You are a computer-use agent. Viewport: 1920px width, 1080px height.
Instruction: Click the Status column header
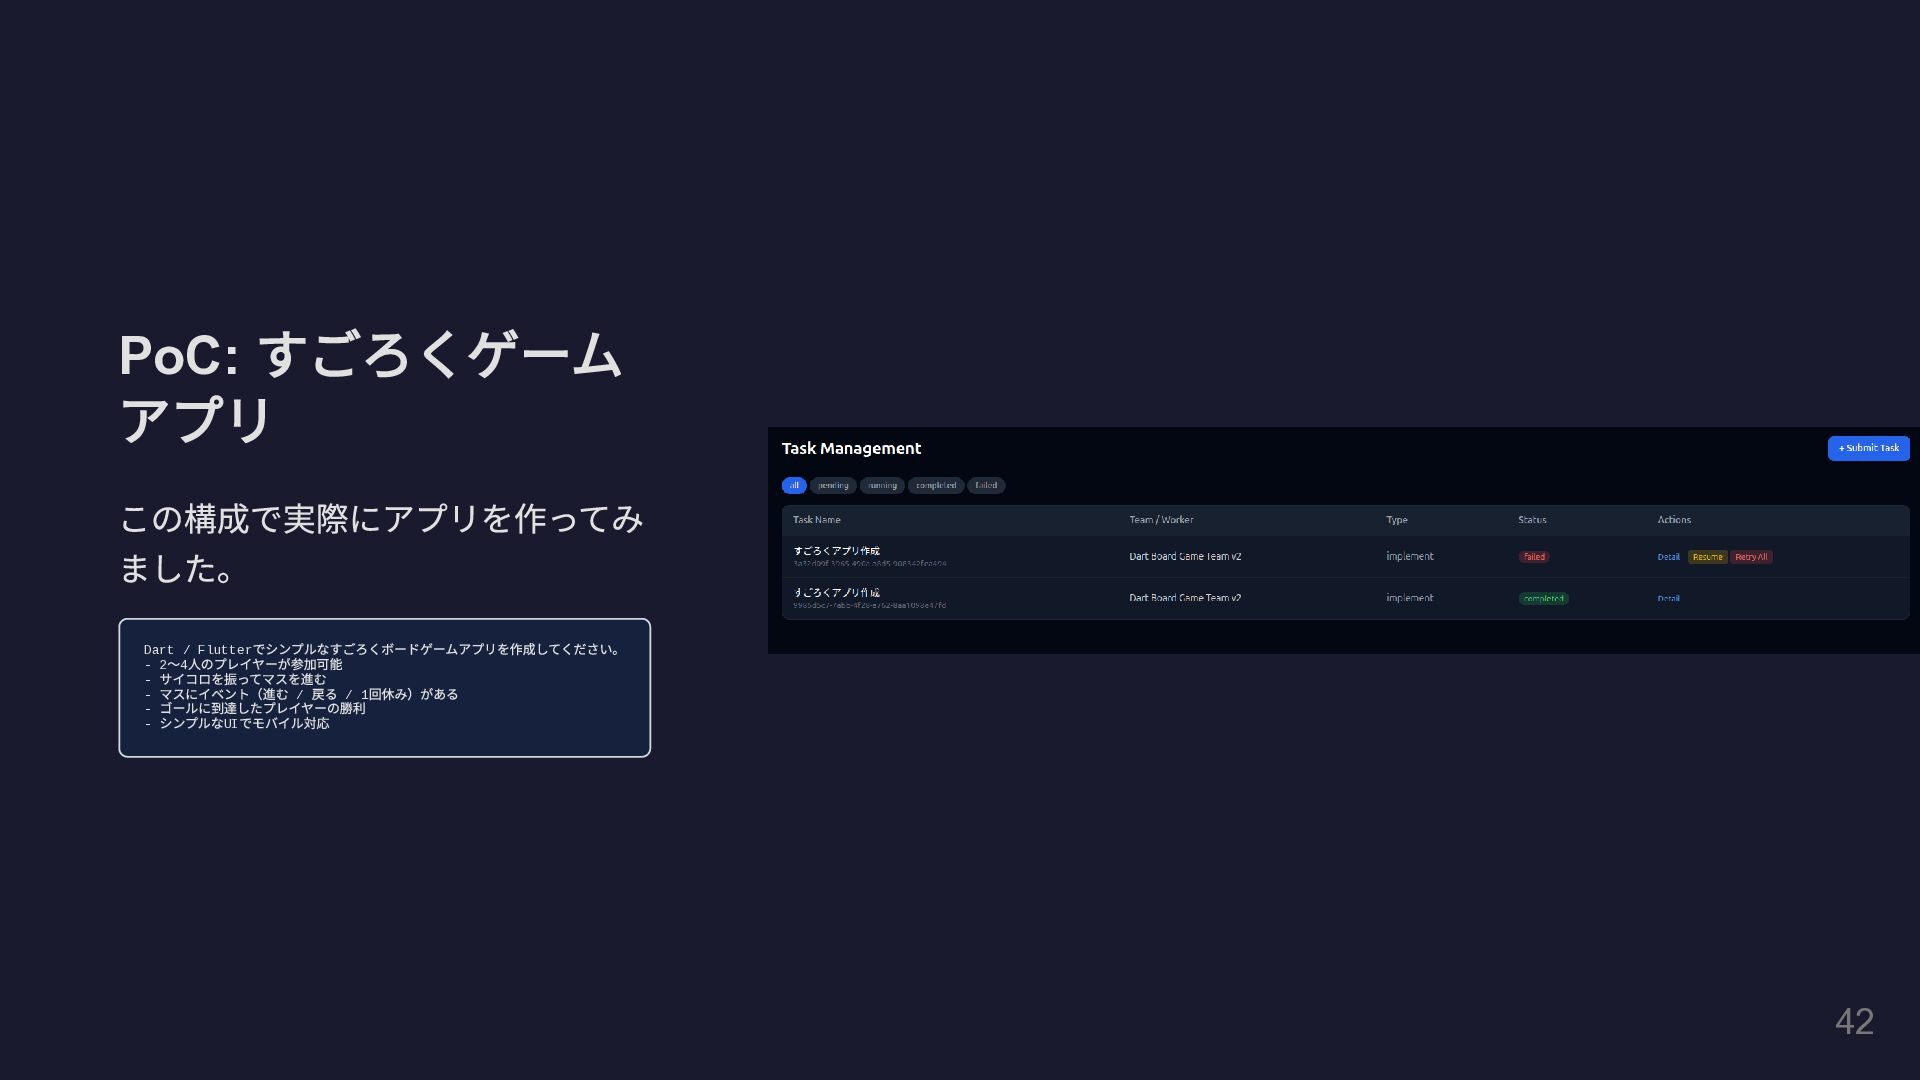click(1532, 520)
